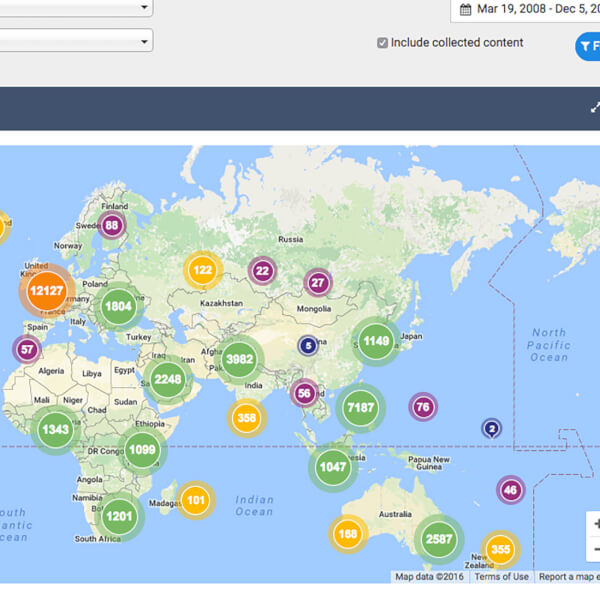Open the purple 22 cluster marker
This screenshot has width=600, height=600.
click(262, 271)
